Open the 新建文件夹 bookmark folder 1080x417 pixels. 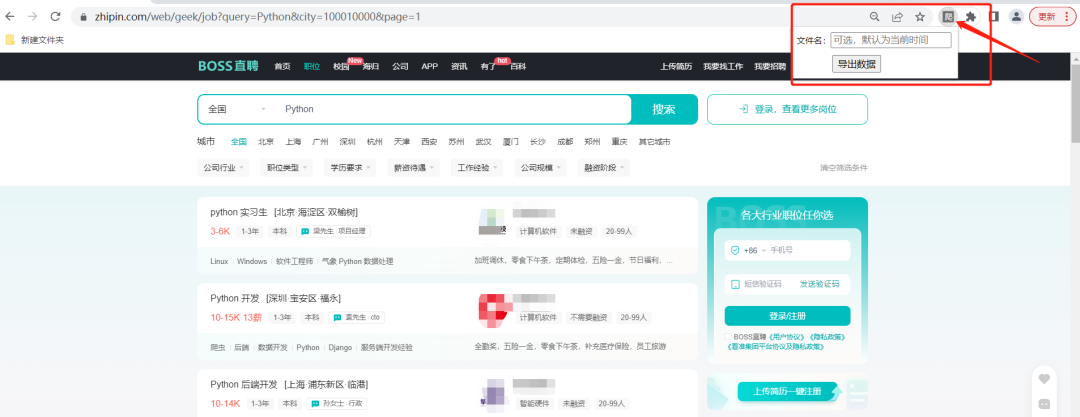click(x=34, y=40)
